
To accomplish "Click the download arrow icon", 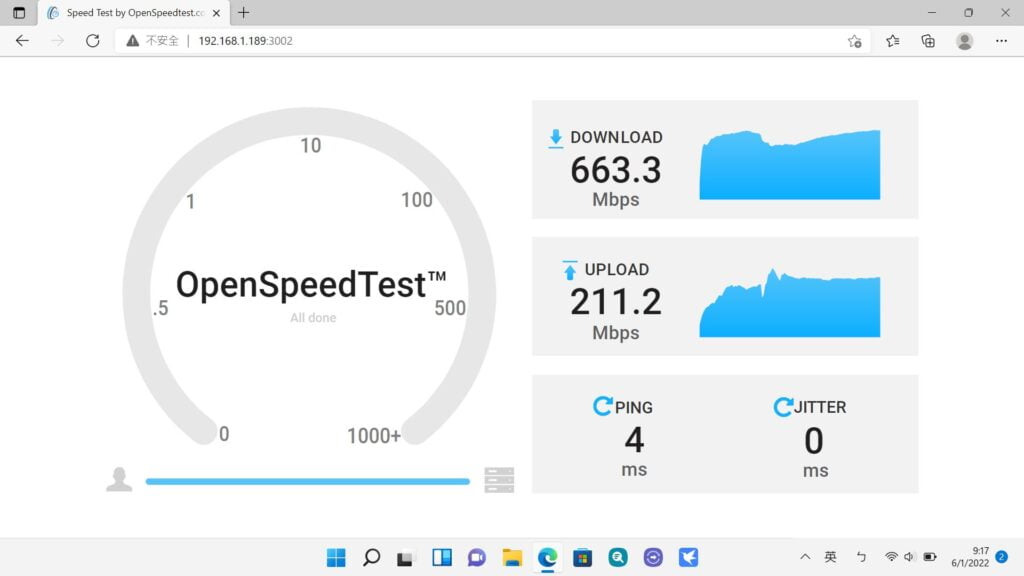I will (x=556, y=138).
